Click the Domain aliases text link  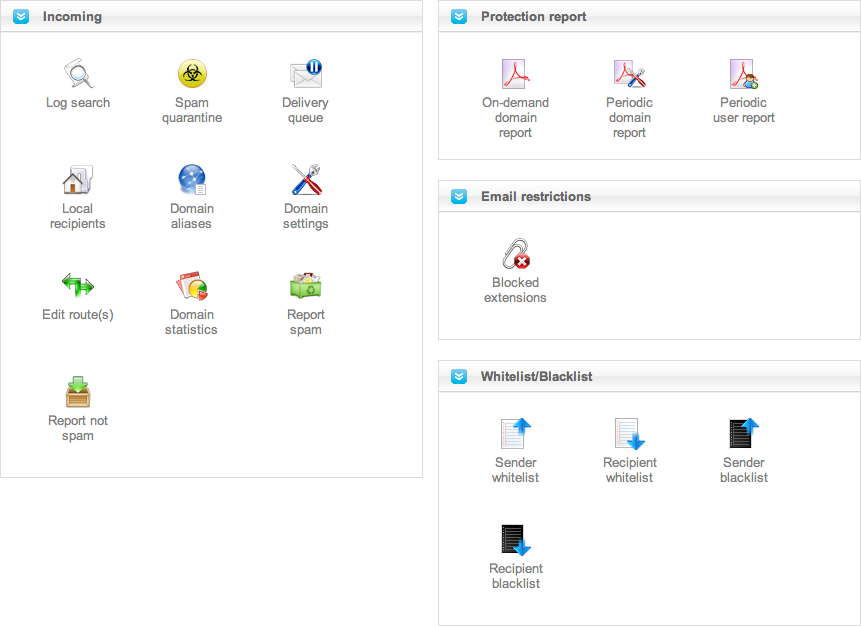[192, 216]
